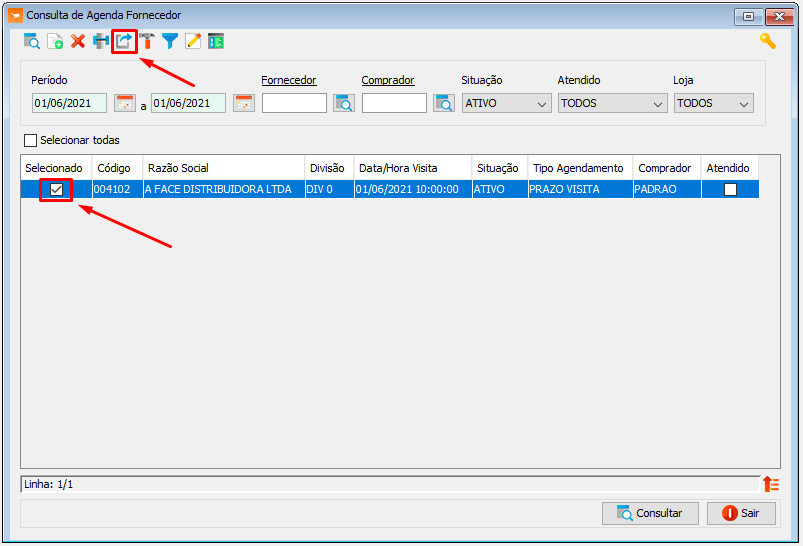803x546 pixels.
Task: Uncheck Selecionado for A FACE DISTRIBUIDORA
Action: (x=56, y=189)
